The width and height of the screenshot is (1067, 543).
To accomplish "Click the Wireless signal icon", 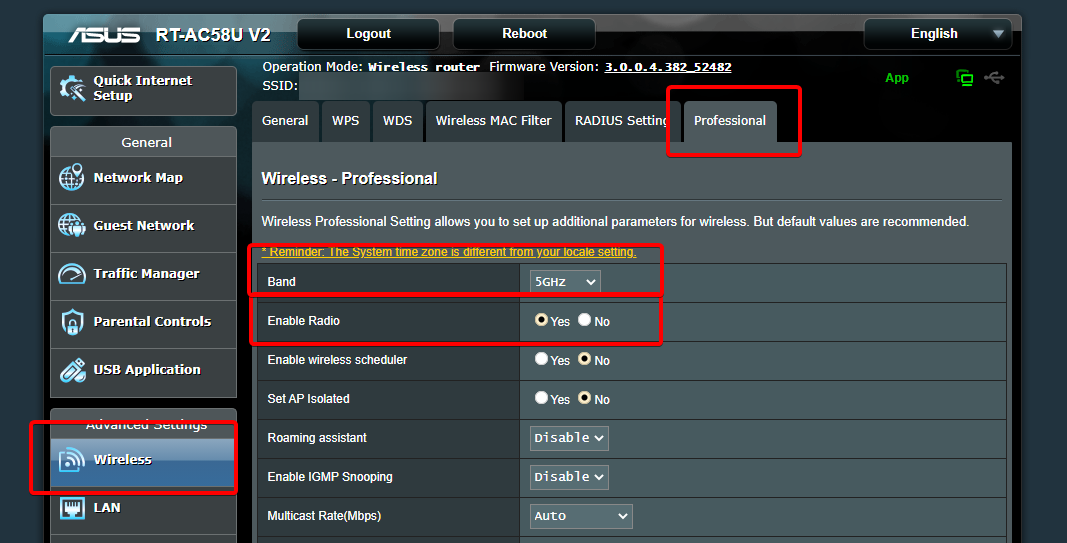I will pyautogui.click(x=71, y=460).
